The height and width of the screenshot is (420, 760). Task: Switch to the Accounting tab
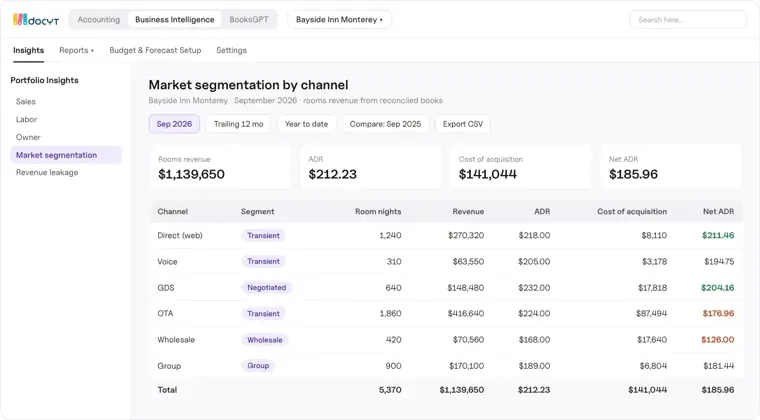click(x=99, y=20)
